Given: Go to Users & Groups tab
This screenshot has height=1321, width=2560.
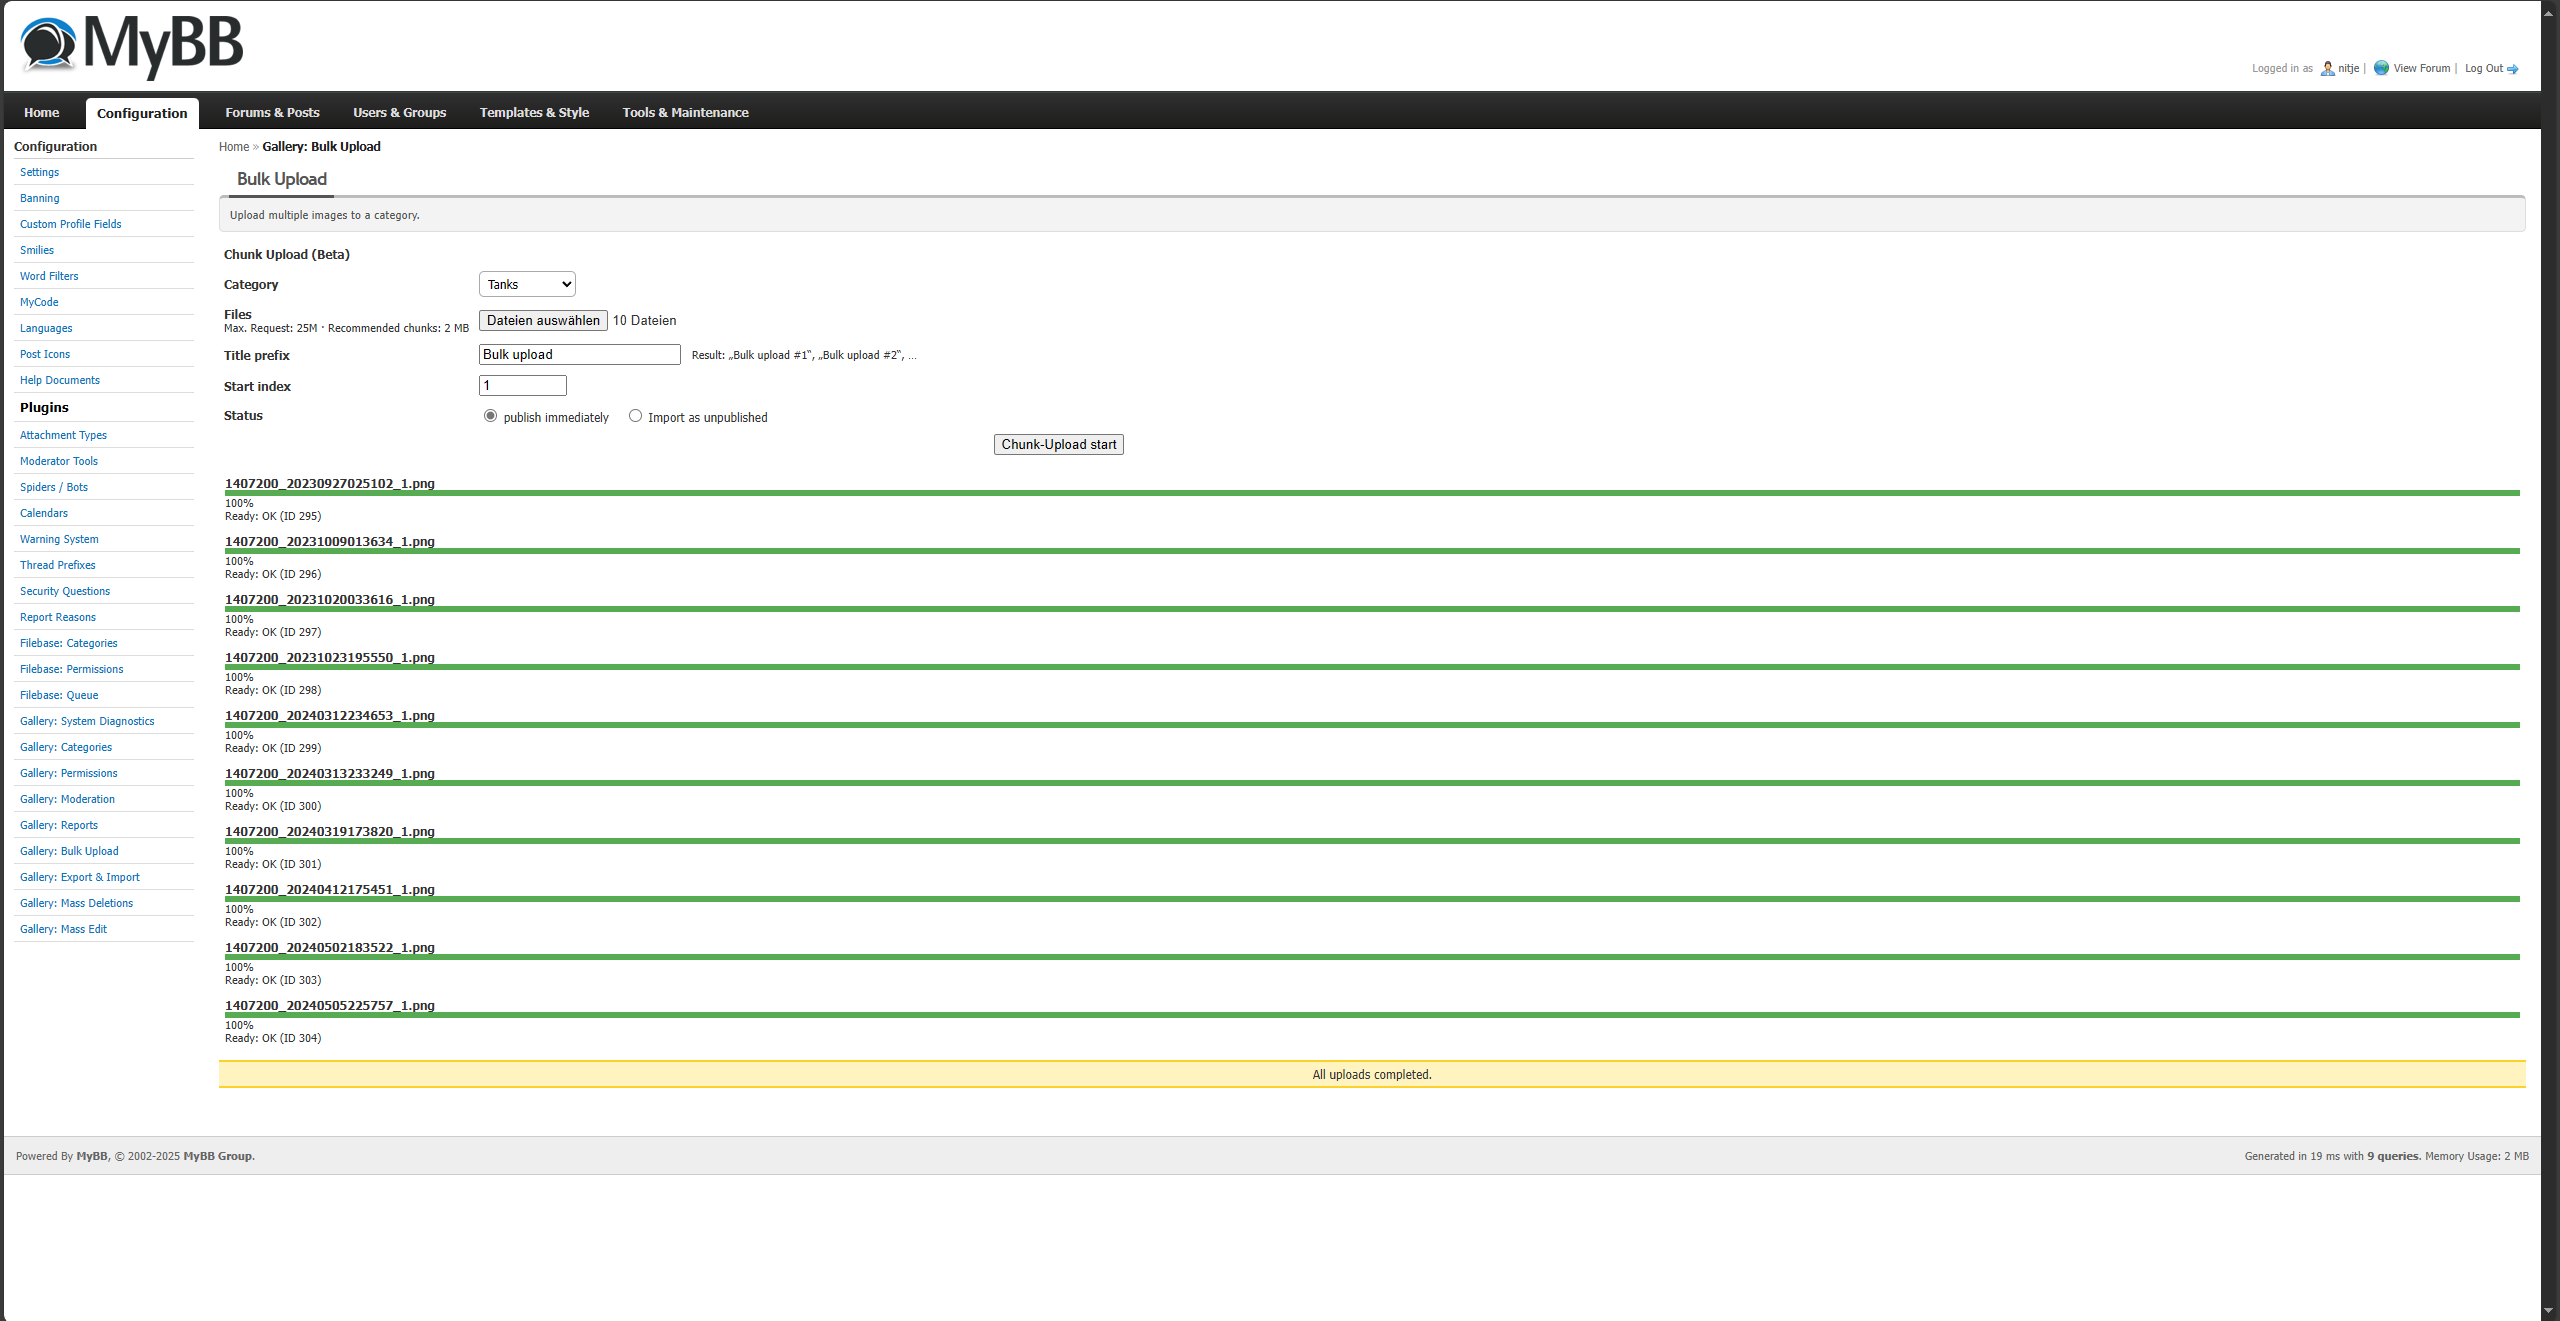Looking at the screenshot, I should pos(399,113).
